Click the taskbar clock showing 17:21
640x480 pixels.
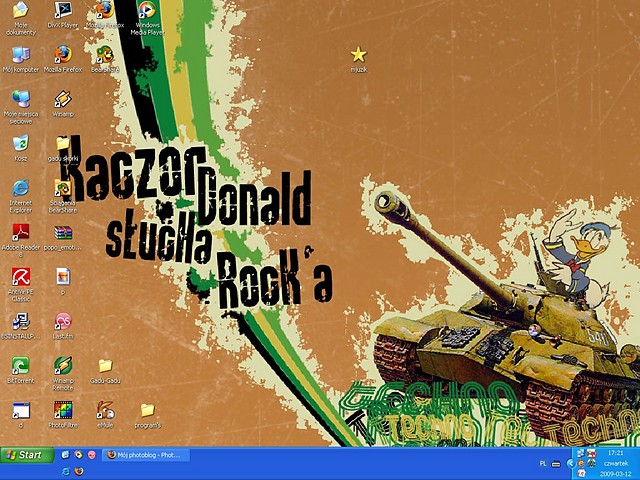[x=616, y=453]
